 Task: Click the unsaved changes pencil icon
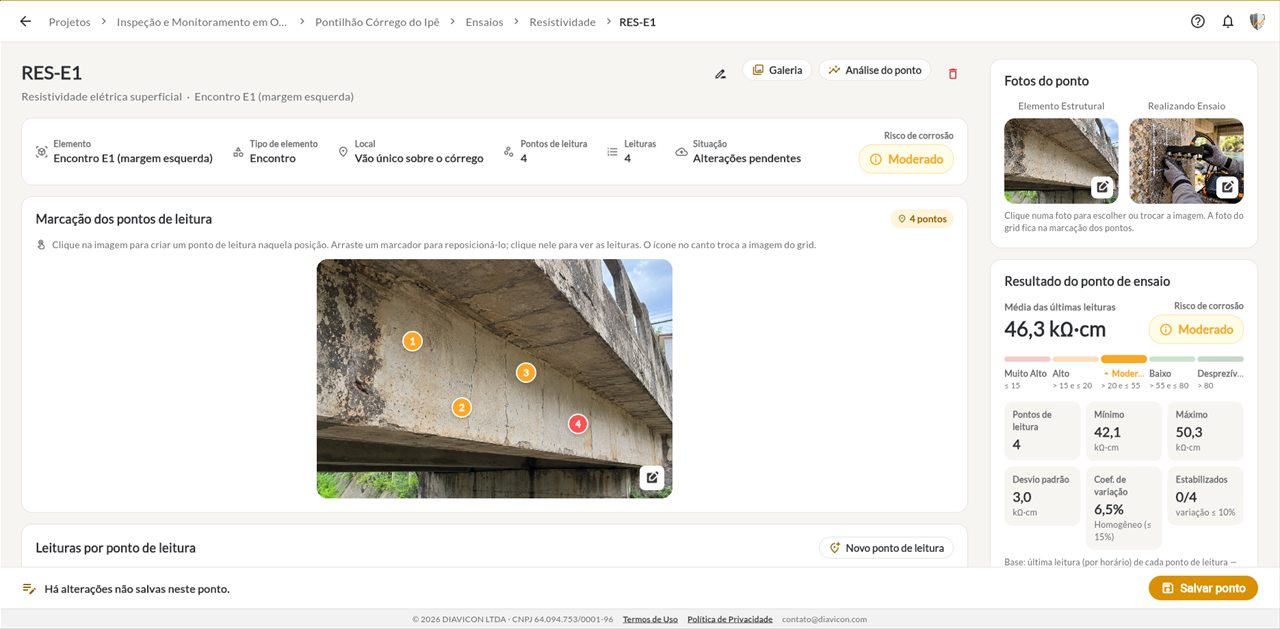tap(28, 589)
